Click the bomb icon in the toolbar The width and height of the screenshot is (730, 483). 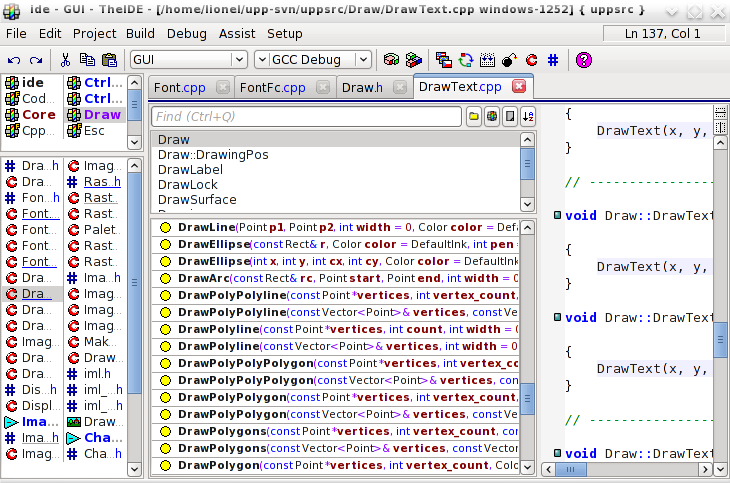509,60
